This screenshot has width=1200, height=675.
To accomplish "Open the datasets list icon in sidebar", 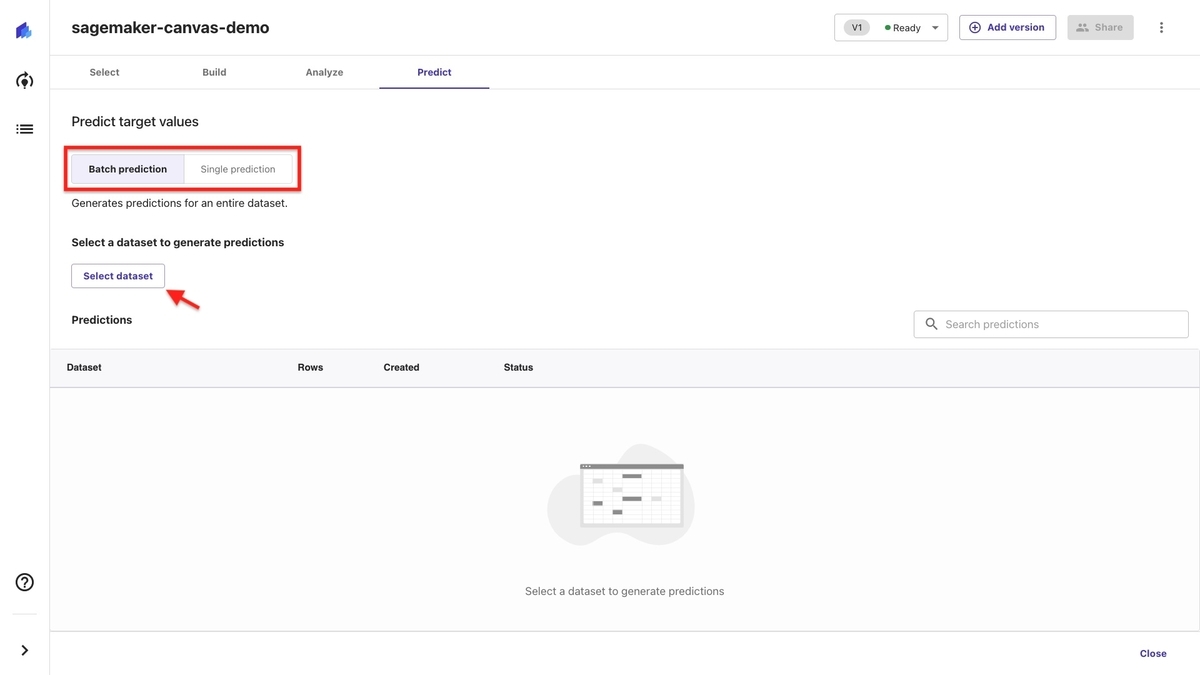I will coord(25,129).
